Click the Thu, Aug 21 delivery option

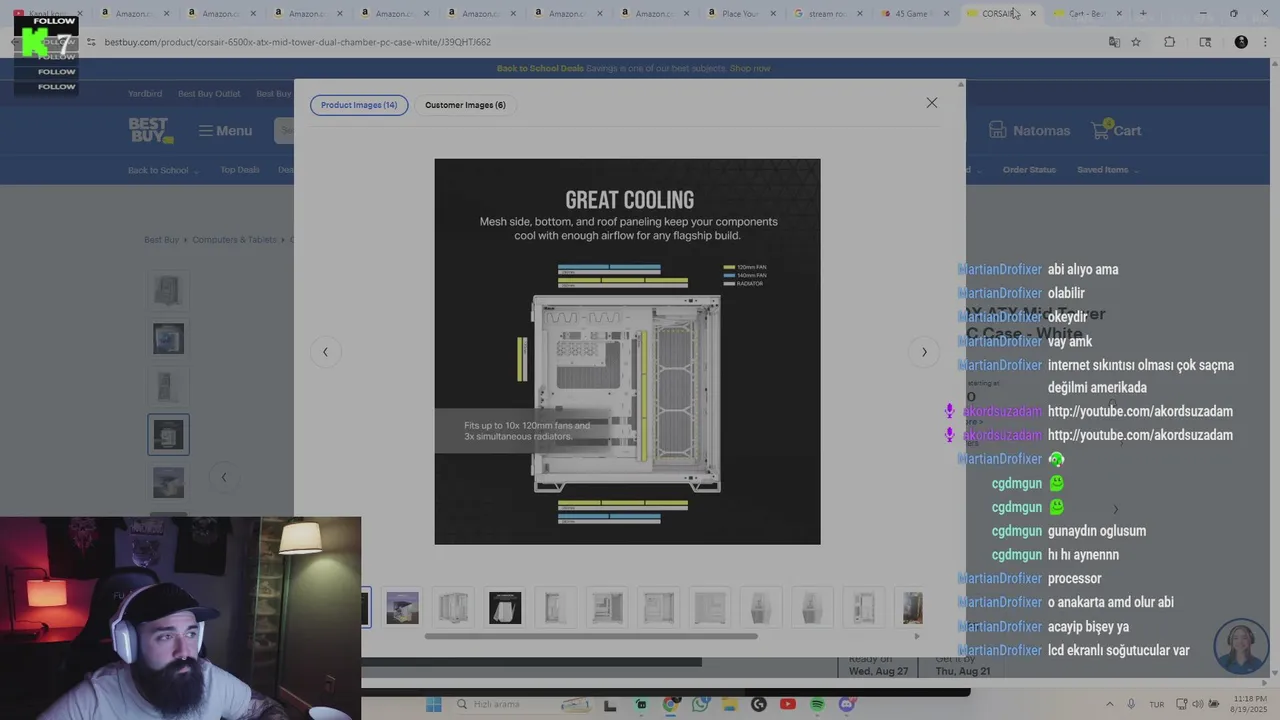click(x=962, y=666)
